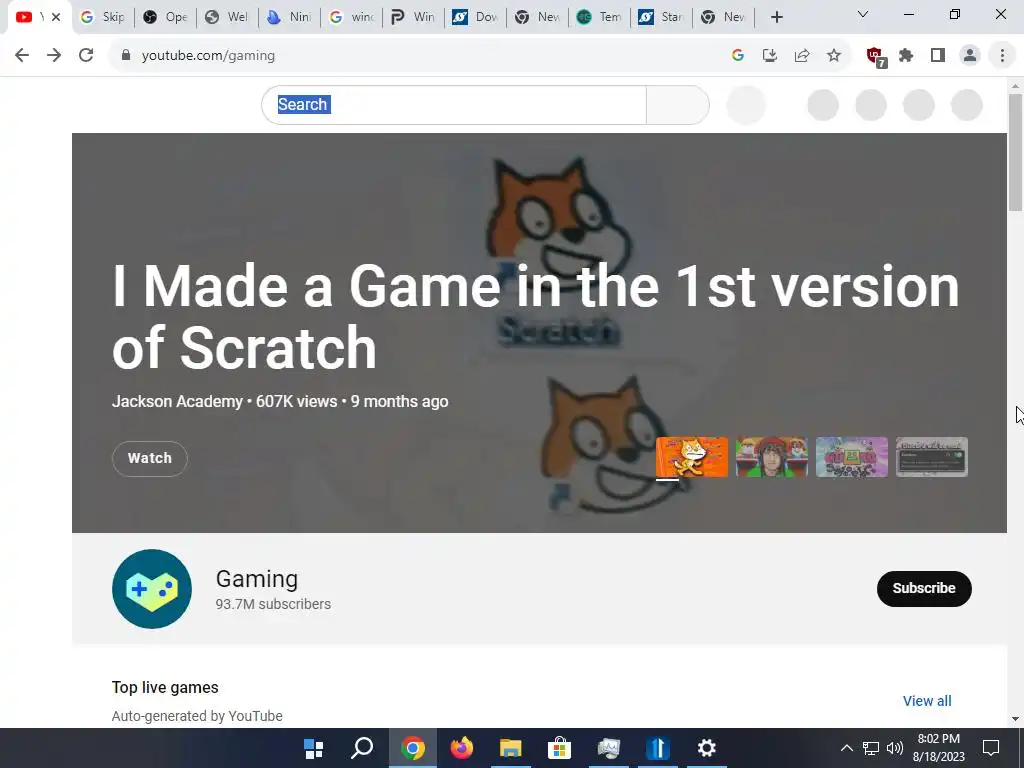This screenshot has height=768, width=1024.
Task: Click the Gaming channel name
Action: point(257,579)
